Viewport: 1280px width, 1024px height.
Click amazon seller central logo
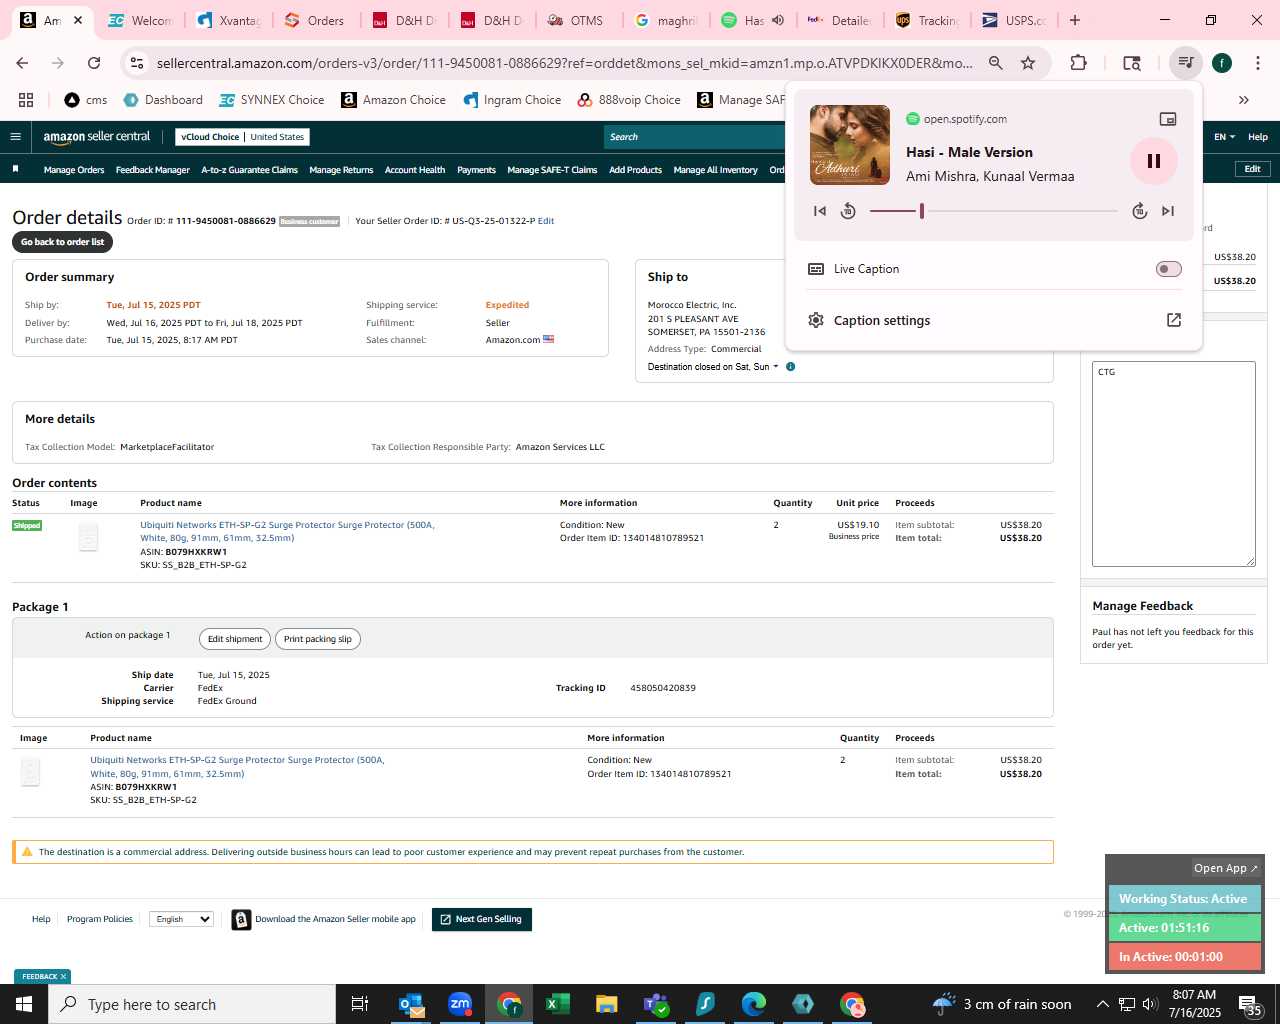[x=97, y=137]
